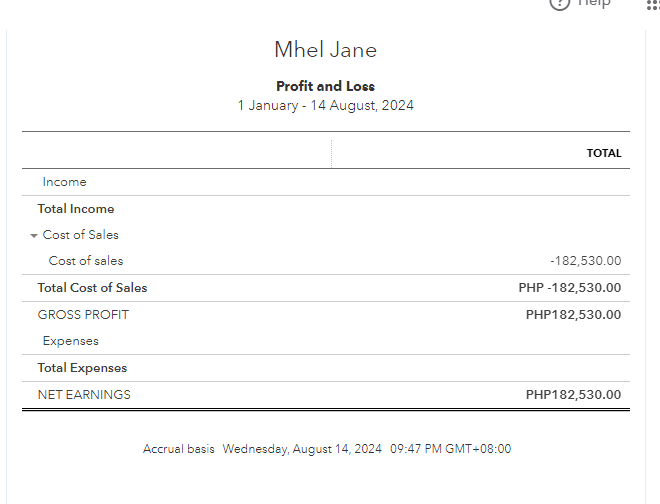
Task: Open the apps grid icon
Action: [x=653, y=3]
